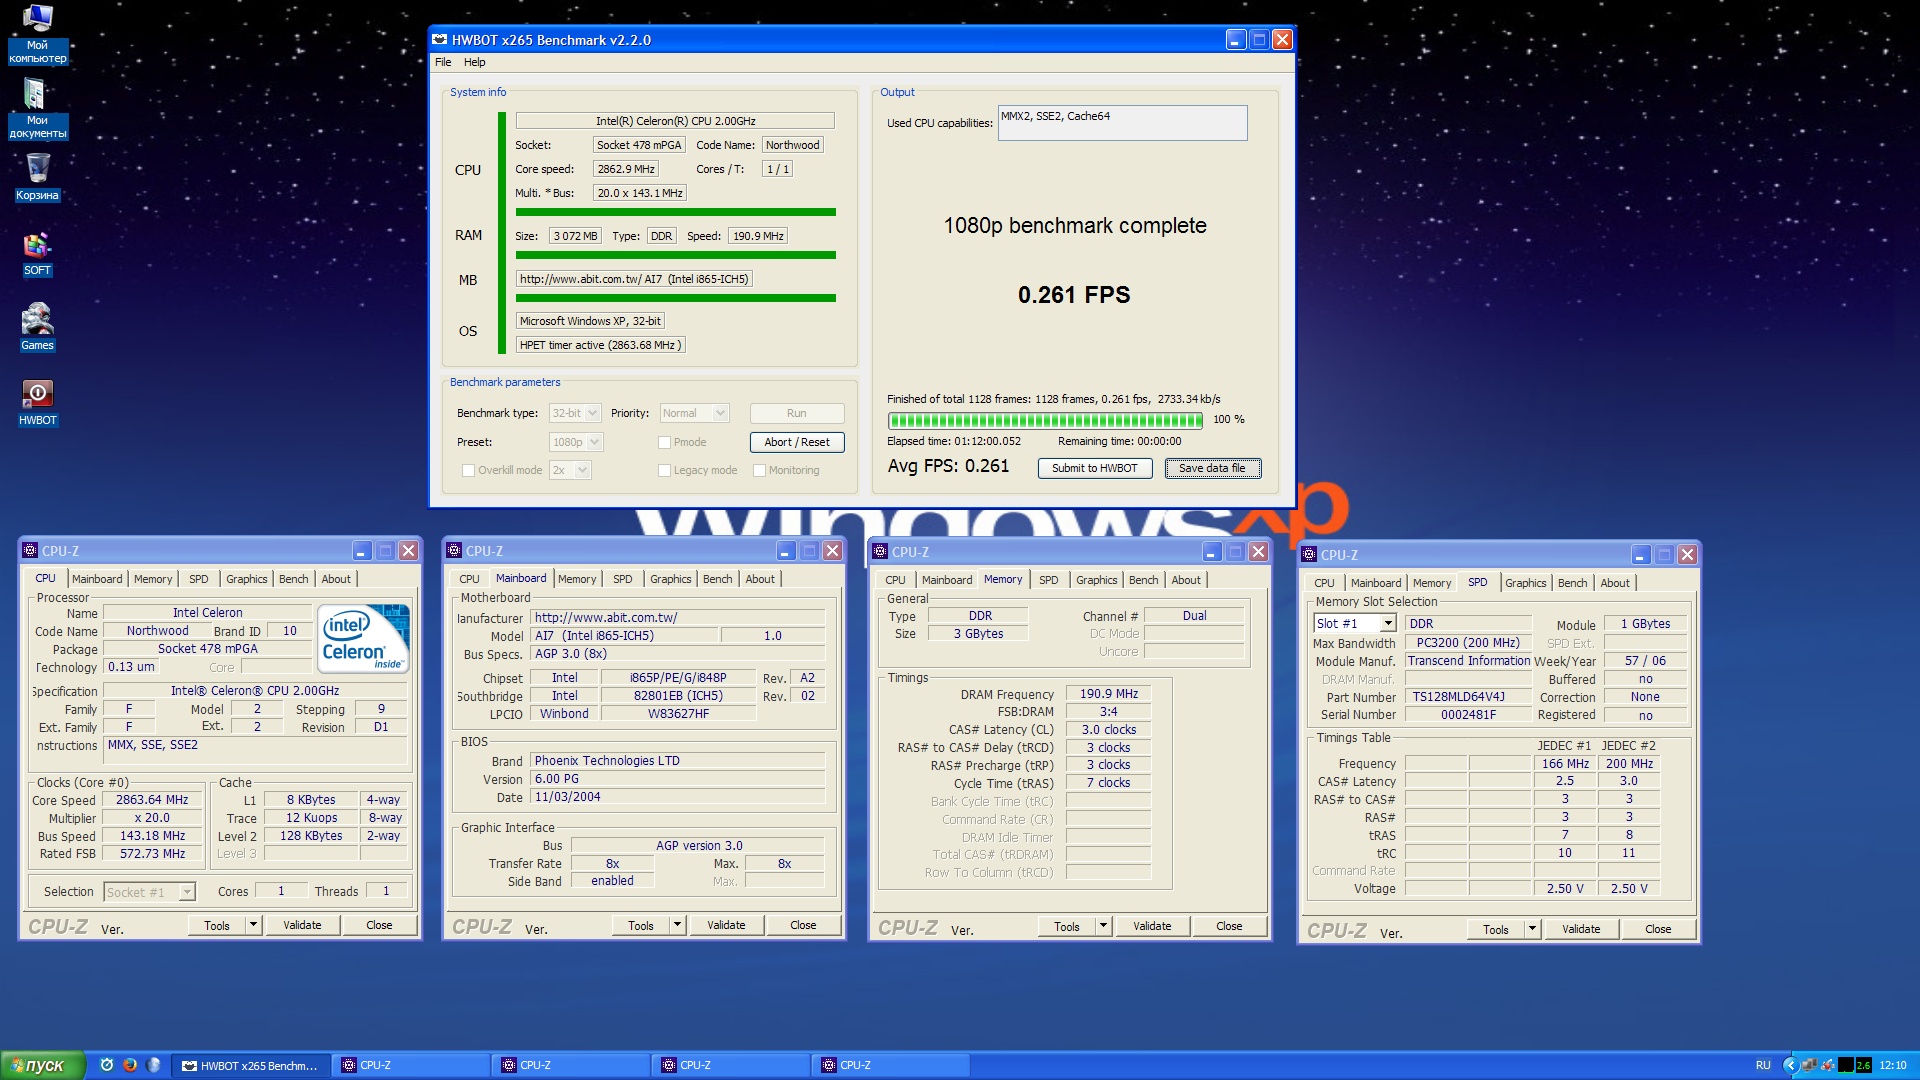
Task: Click the CPU usage graph tray icon
Action: click(x=1846, y=1065)
